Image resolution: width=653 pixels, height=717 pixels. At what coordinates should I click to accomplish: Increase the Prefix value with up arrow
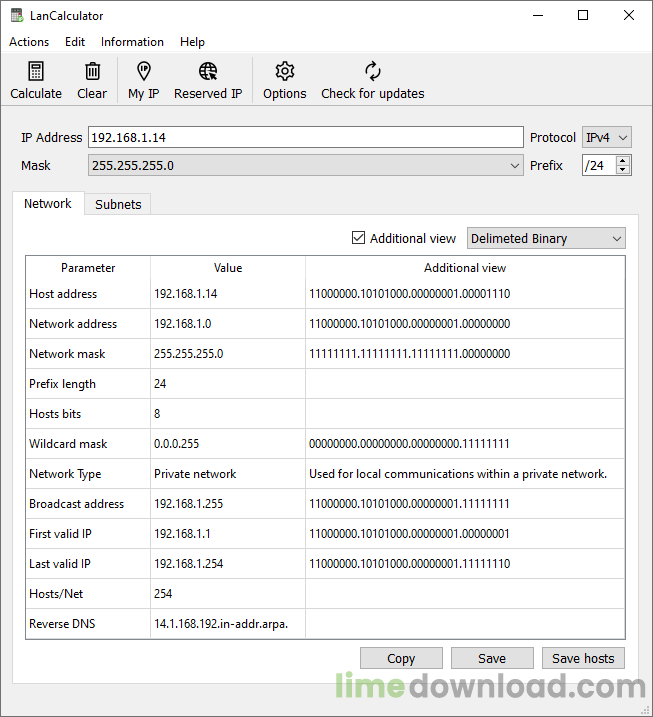pos(622,161)
